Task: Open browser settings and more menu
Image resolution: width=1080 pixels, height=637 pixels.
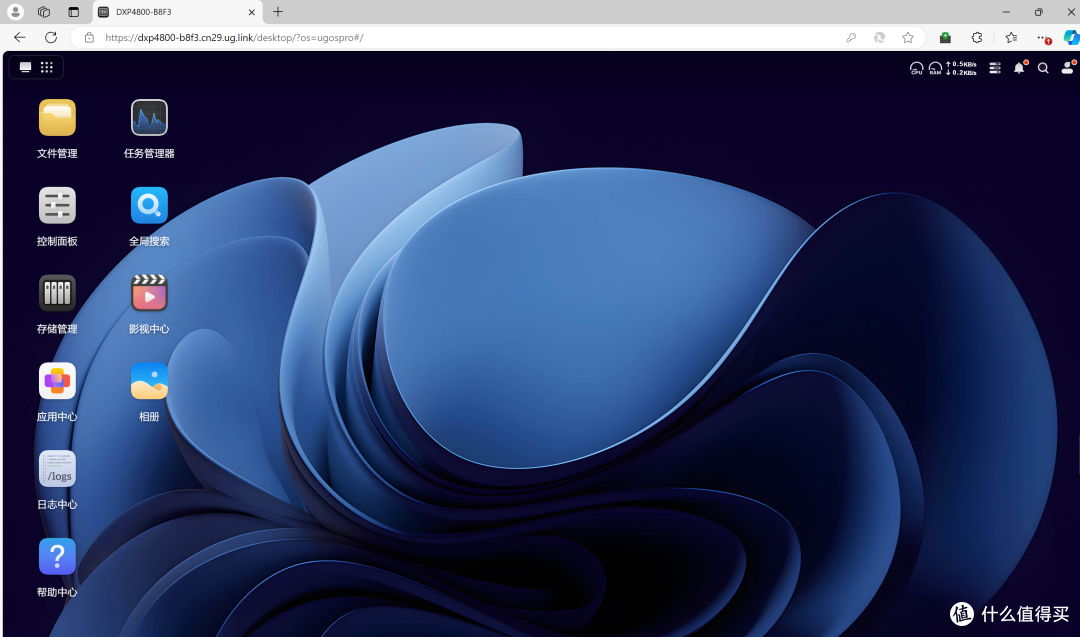Action: [x=1044, y=39]
